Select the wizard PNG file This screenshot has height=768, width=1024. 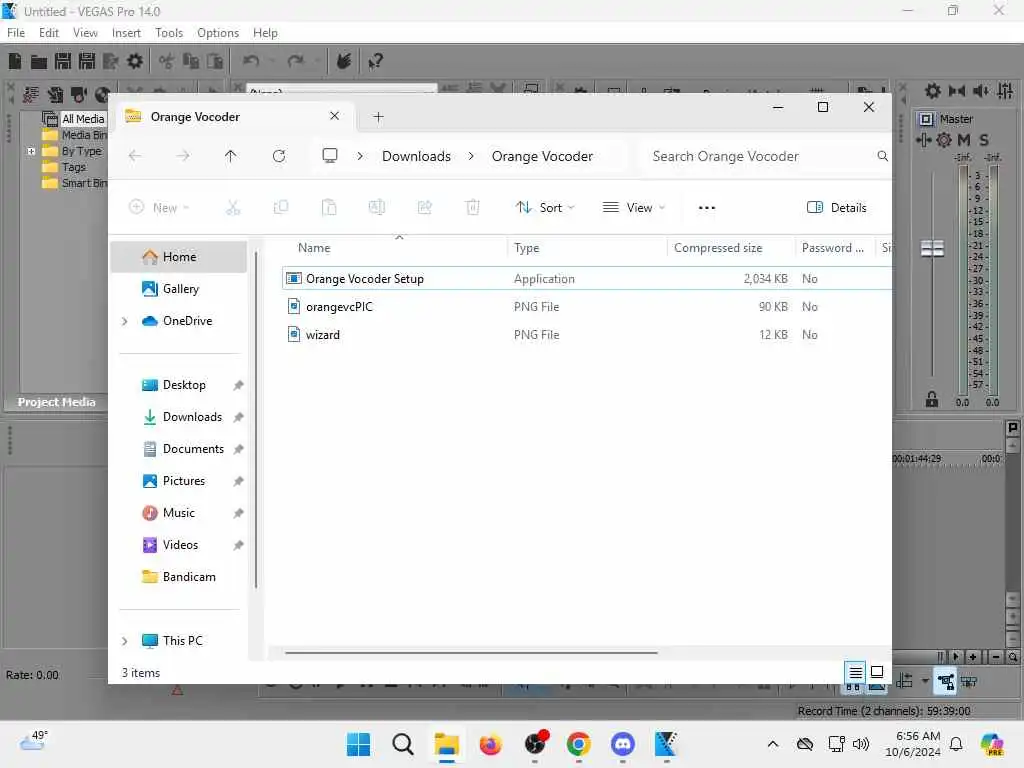tap(586, 334)
